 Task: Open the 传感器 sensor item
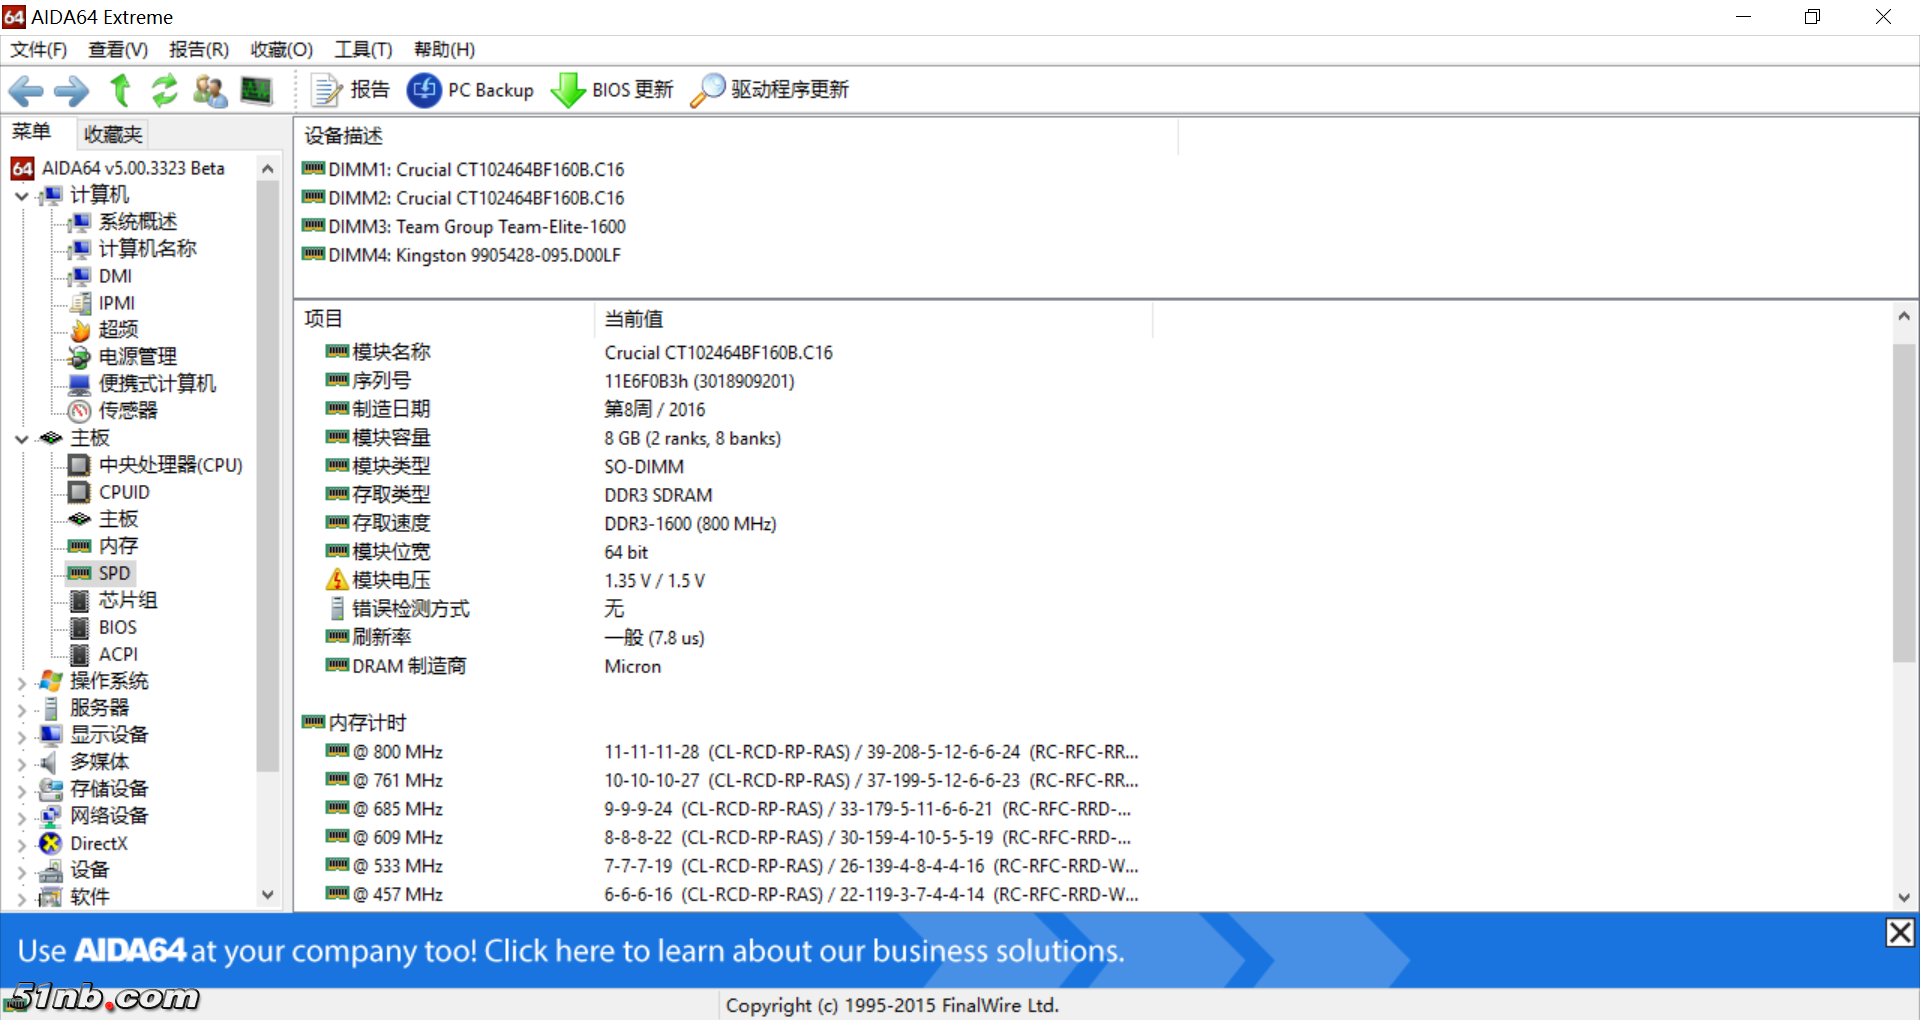click(127, 410)
